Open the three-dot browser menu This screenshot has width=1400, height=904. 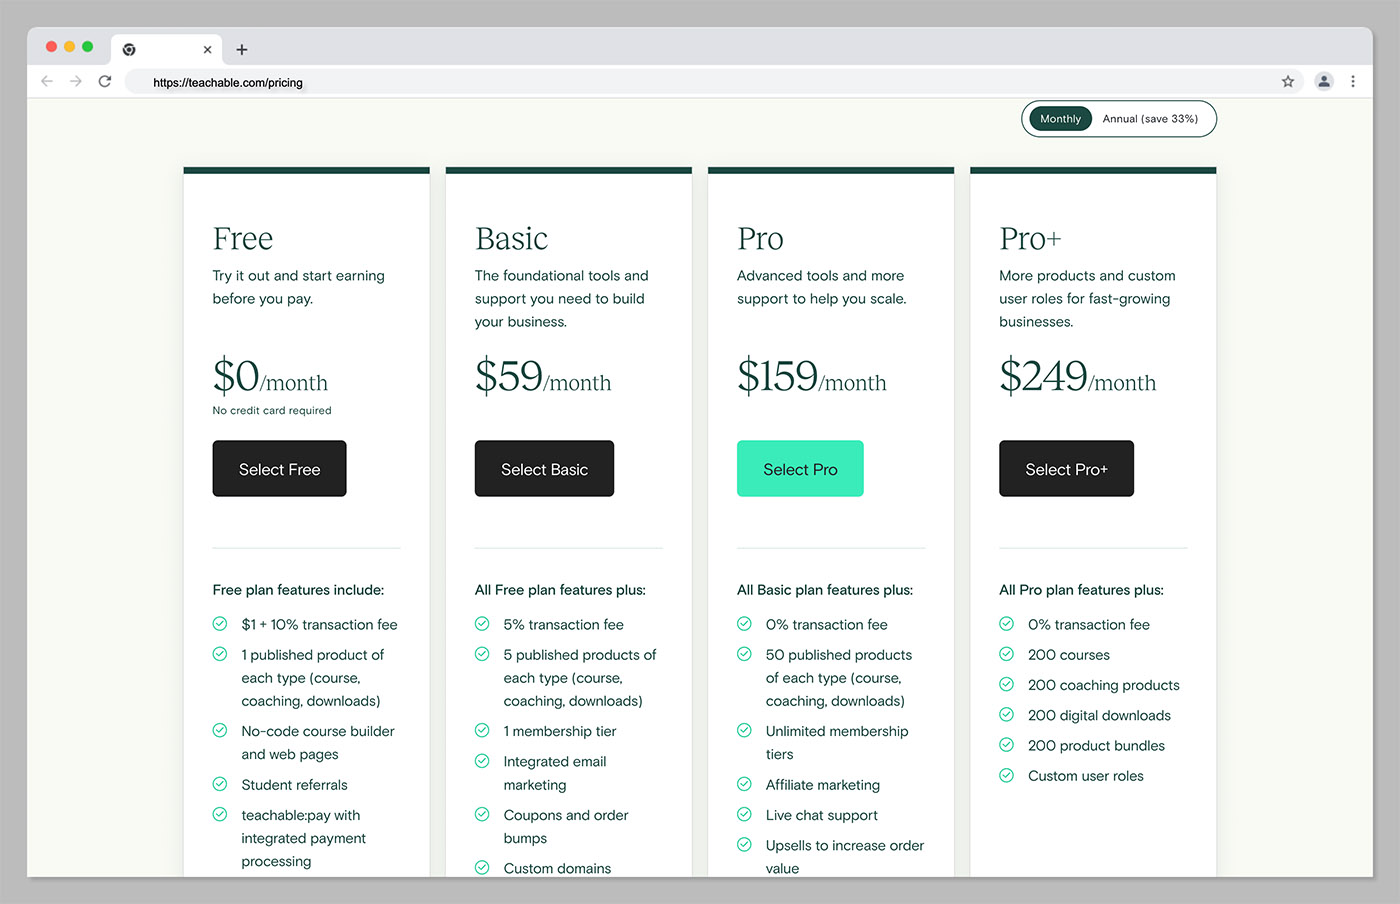point(1353,82)
